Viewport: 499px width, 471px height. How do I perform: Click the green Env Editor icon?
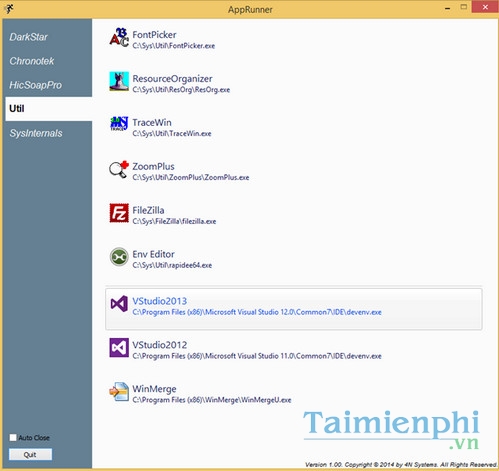coord(119,257)
